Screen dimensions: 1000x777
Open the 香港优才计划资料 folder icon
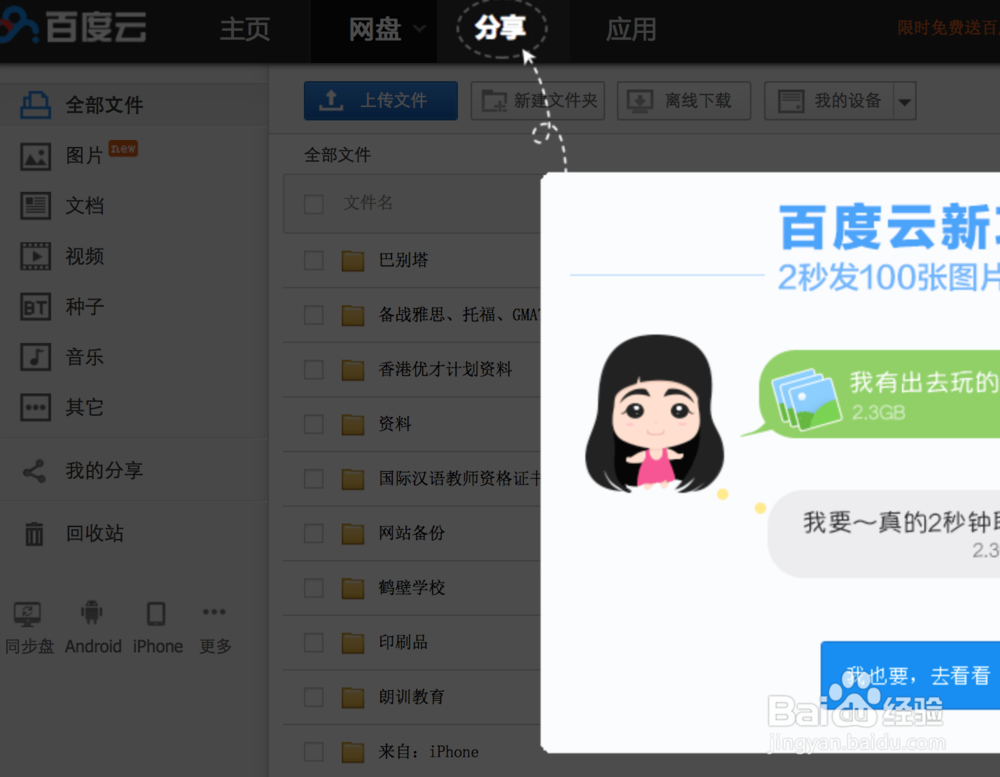click(353, 370)
